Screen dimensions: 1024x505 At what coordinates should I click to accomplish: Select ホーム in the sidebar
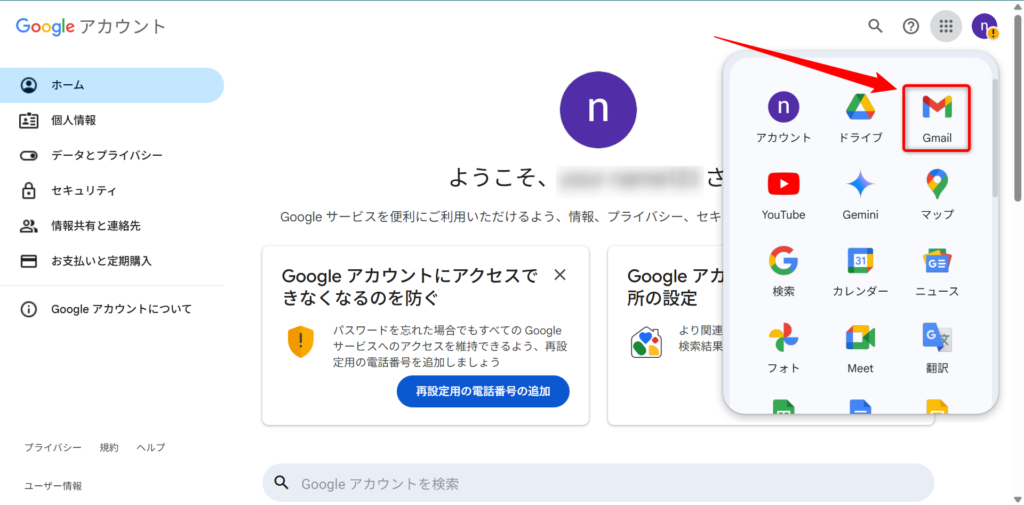click(112, 85)
